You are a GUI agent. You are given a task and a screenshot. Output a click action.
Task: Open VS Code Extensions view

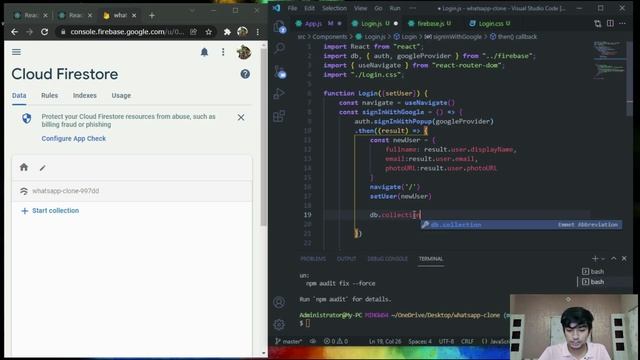279,116
